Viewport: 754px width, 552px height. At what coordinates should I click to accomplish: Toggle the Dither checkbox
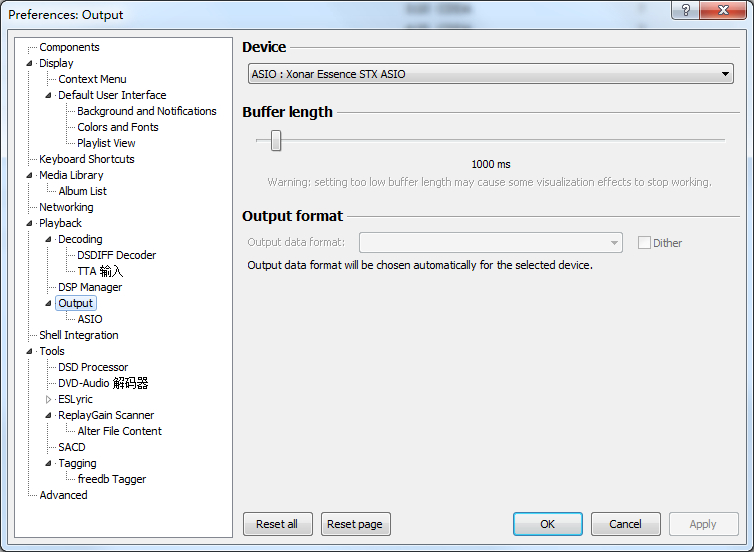pos(645,243)
